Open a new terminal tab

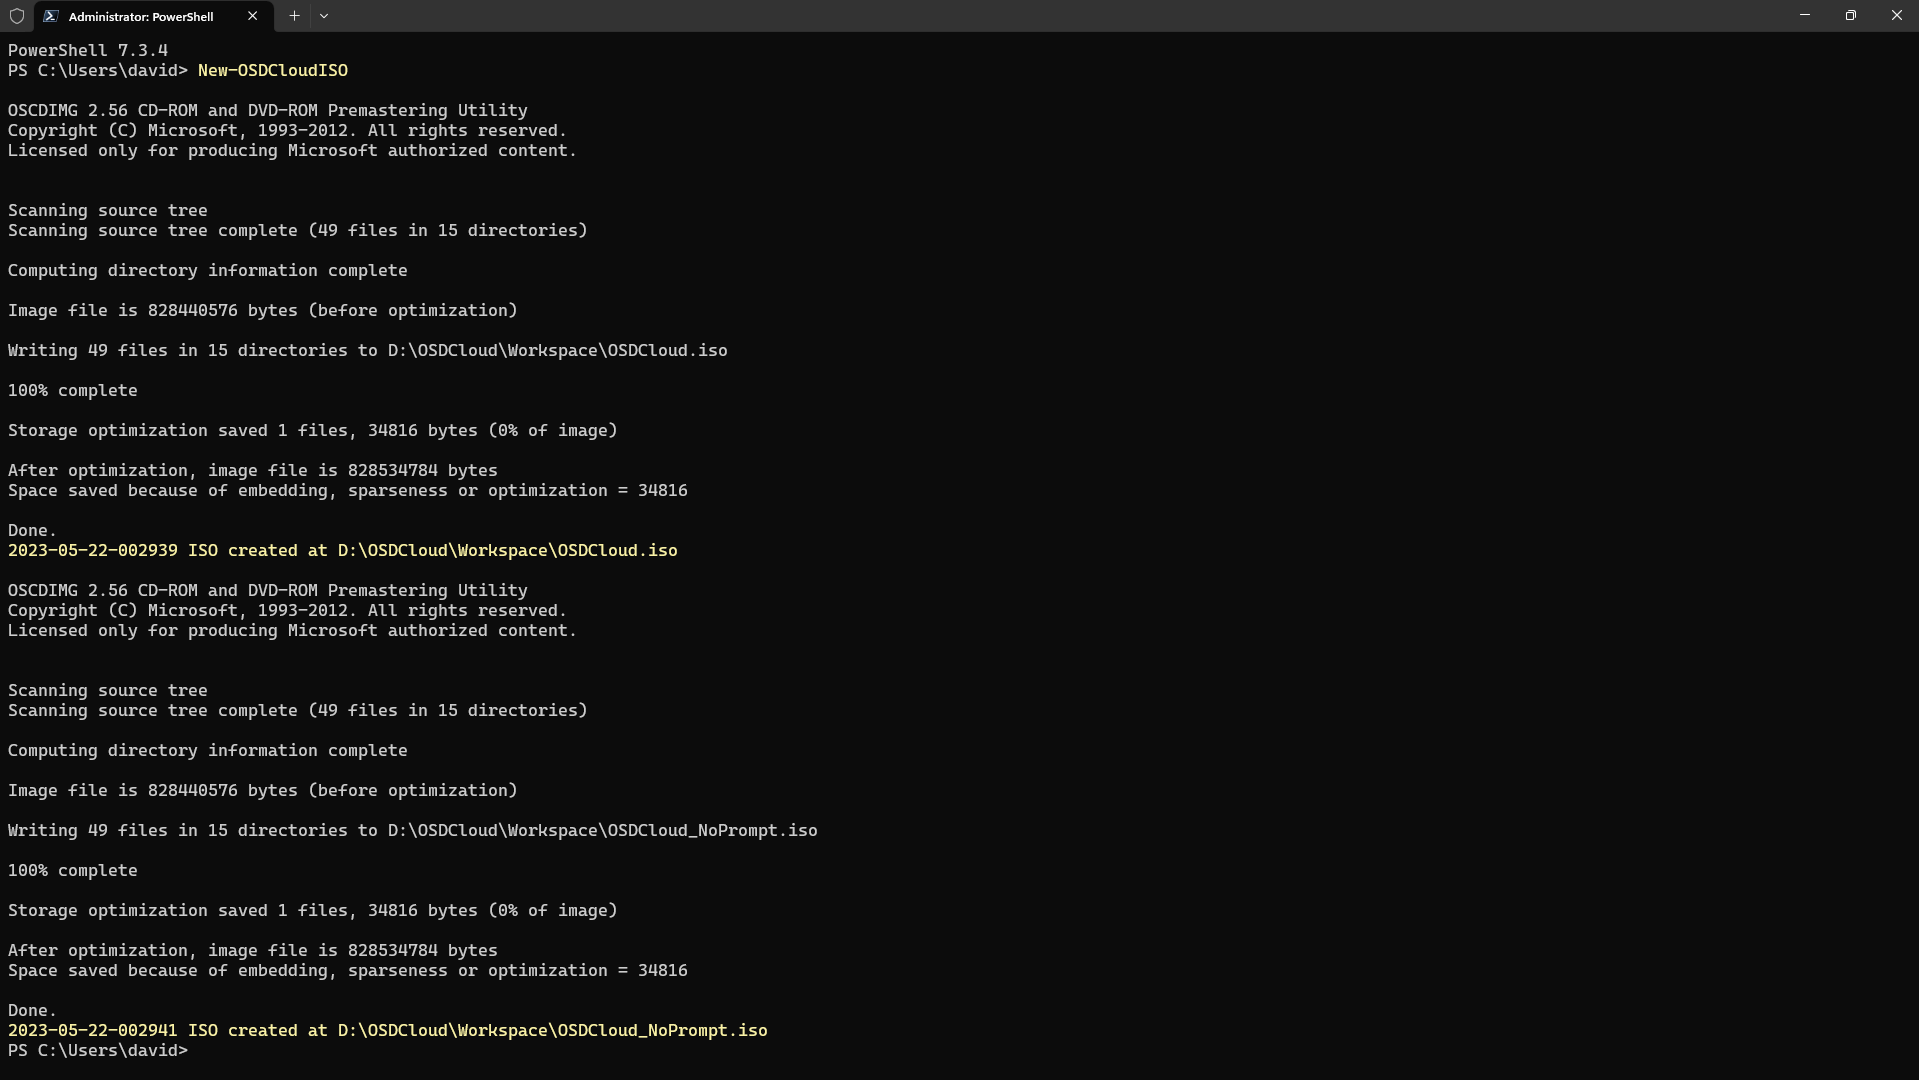click(294, 16)
